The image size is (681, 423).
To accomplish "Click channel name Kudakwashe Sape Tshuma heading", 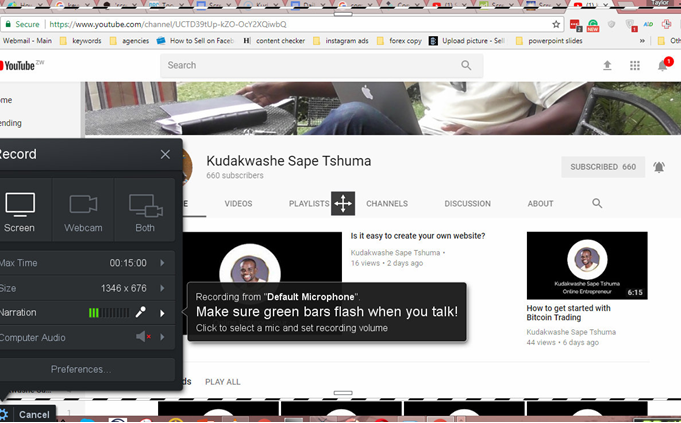I will (x=289, y=161).
